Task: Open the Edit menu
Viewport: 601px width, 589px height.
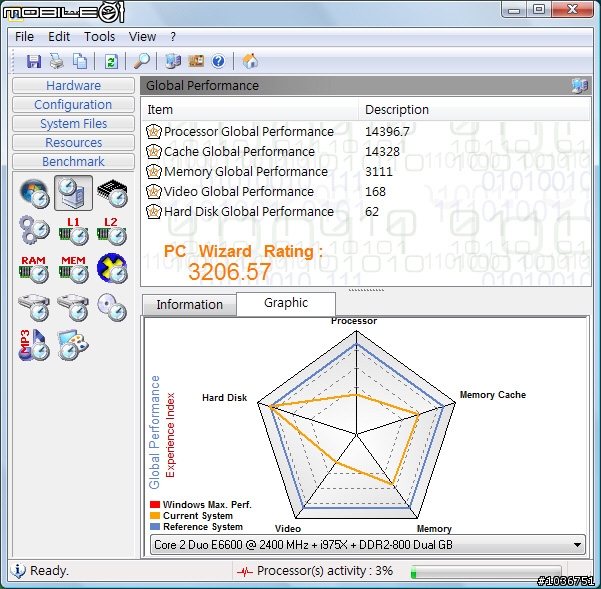Action: point(59,37)
